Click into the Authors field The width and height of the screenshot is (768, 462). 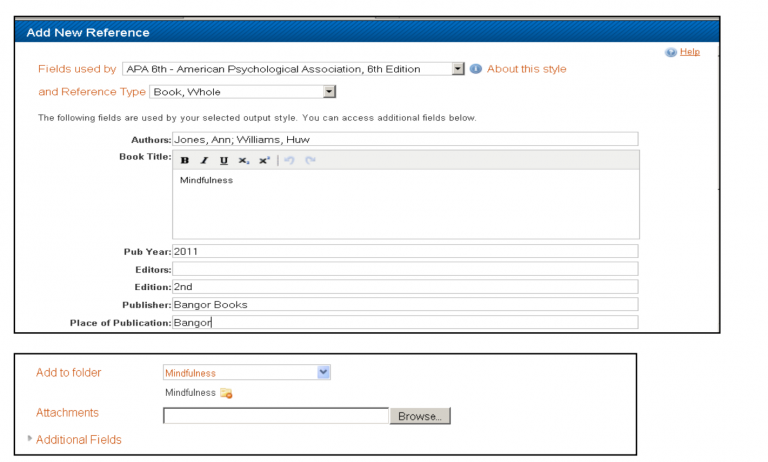pyautogui.click(x=405, y=139)
